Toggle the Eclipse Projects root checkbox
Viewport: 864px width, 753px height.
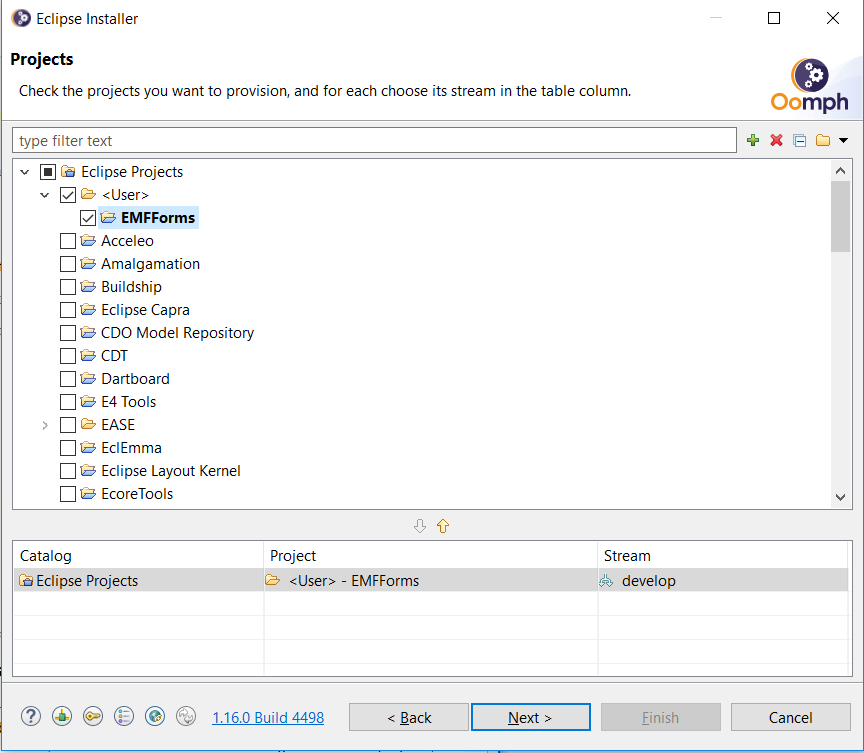(48, 172)
